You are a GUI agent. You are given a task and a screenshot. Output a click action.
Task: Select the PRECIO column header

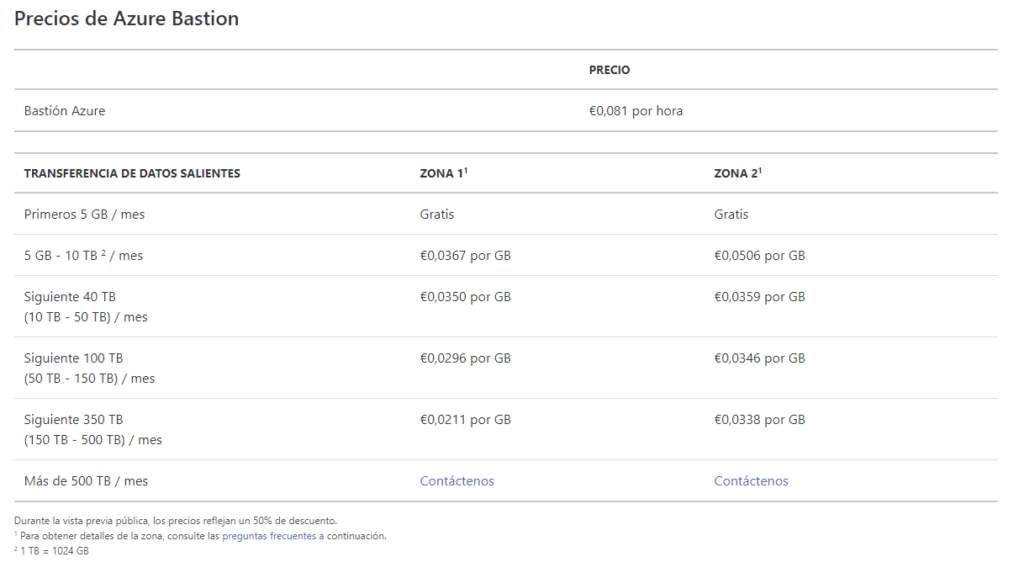(x=609, y=70)
